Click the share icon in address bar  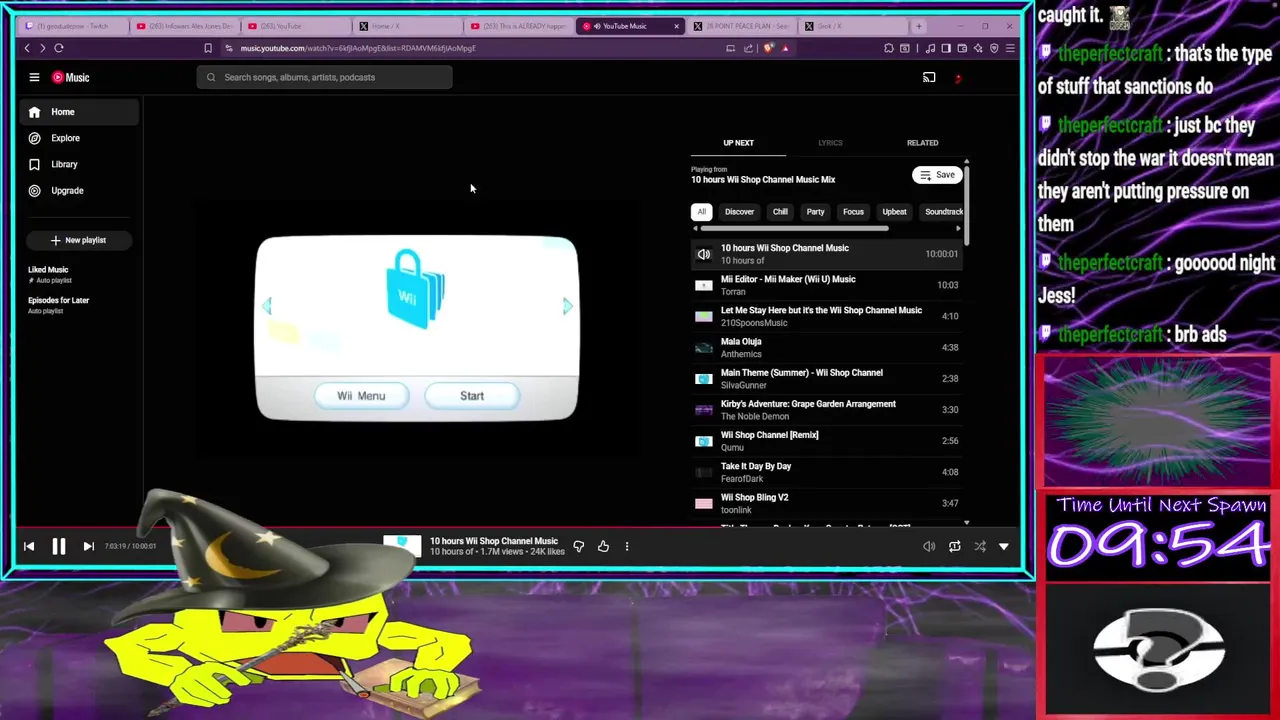pyautogui.click(x=748, y=48)
